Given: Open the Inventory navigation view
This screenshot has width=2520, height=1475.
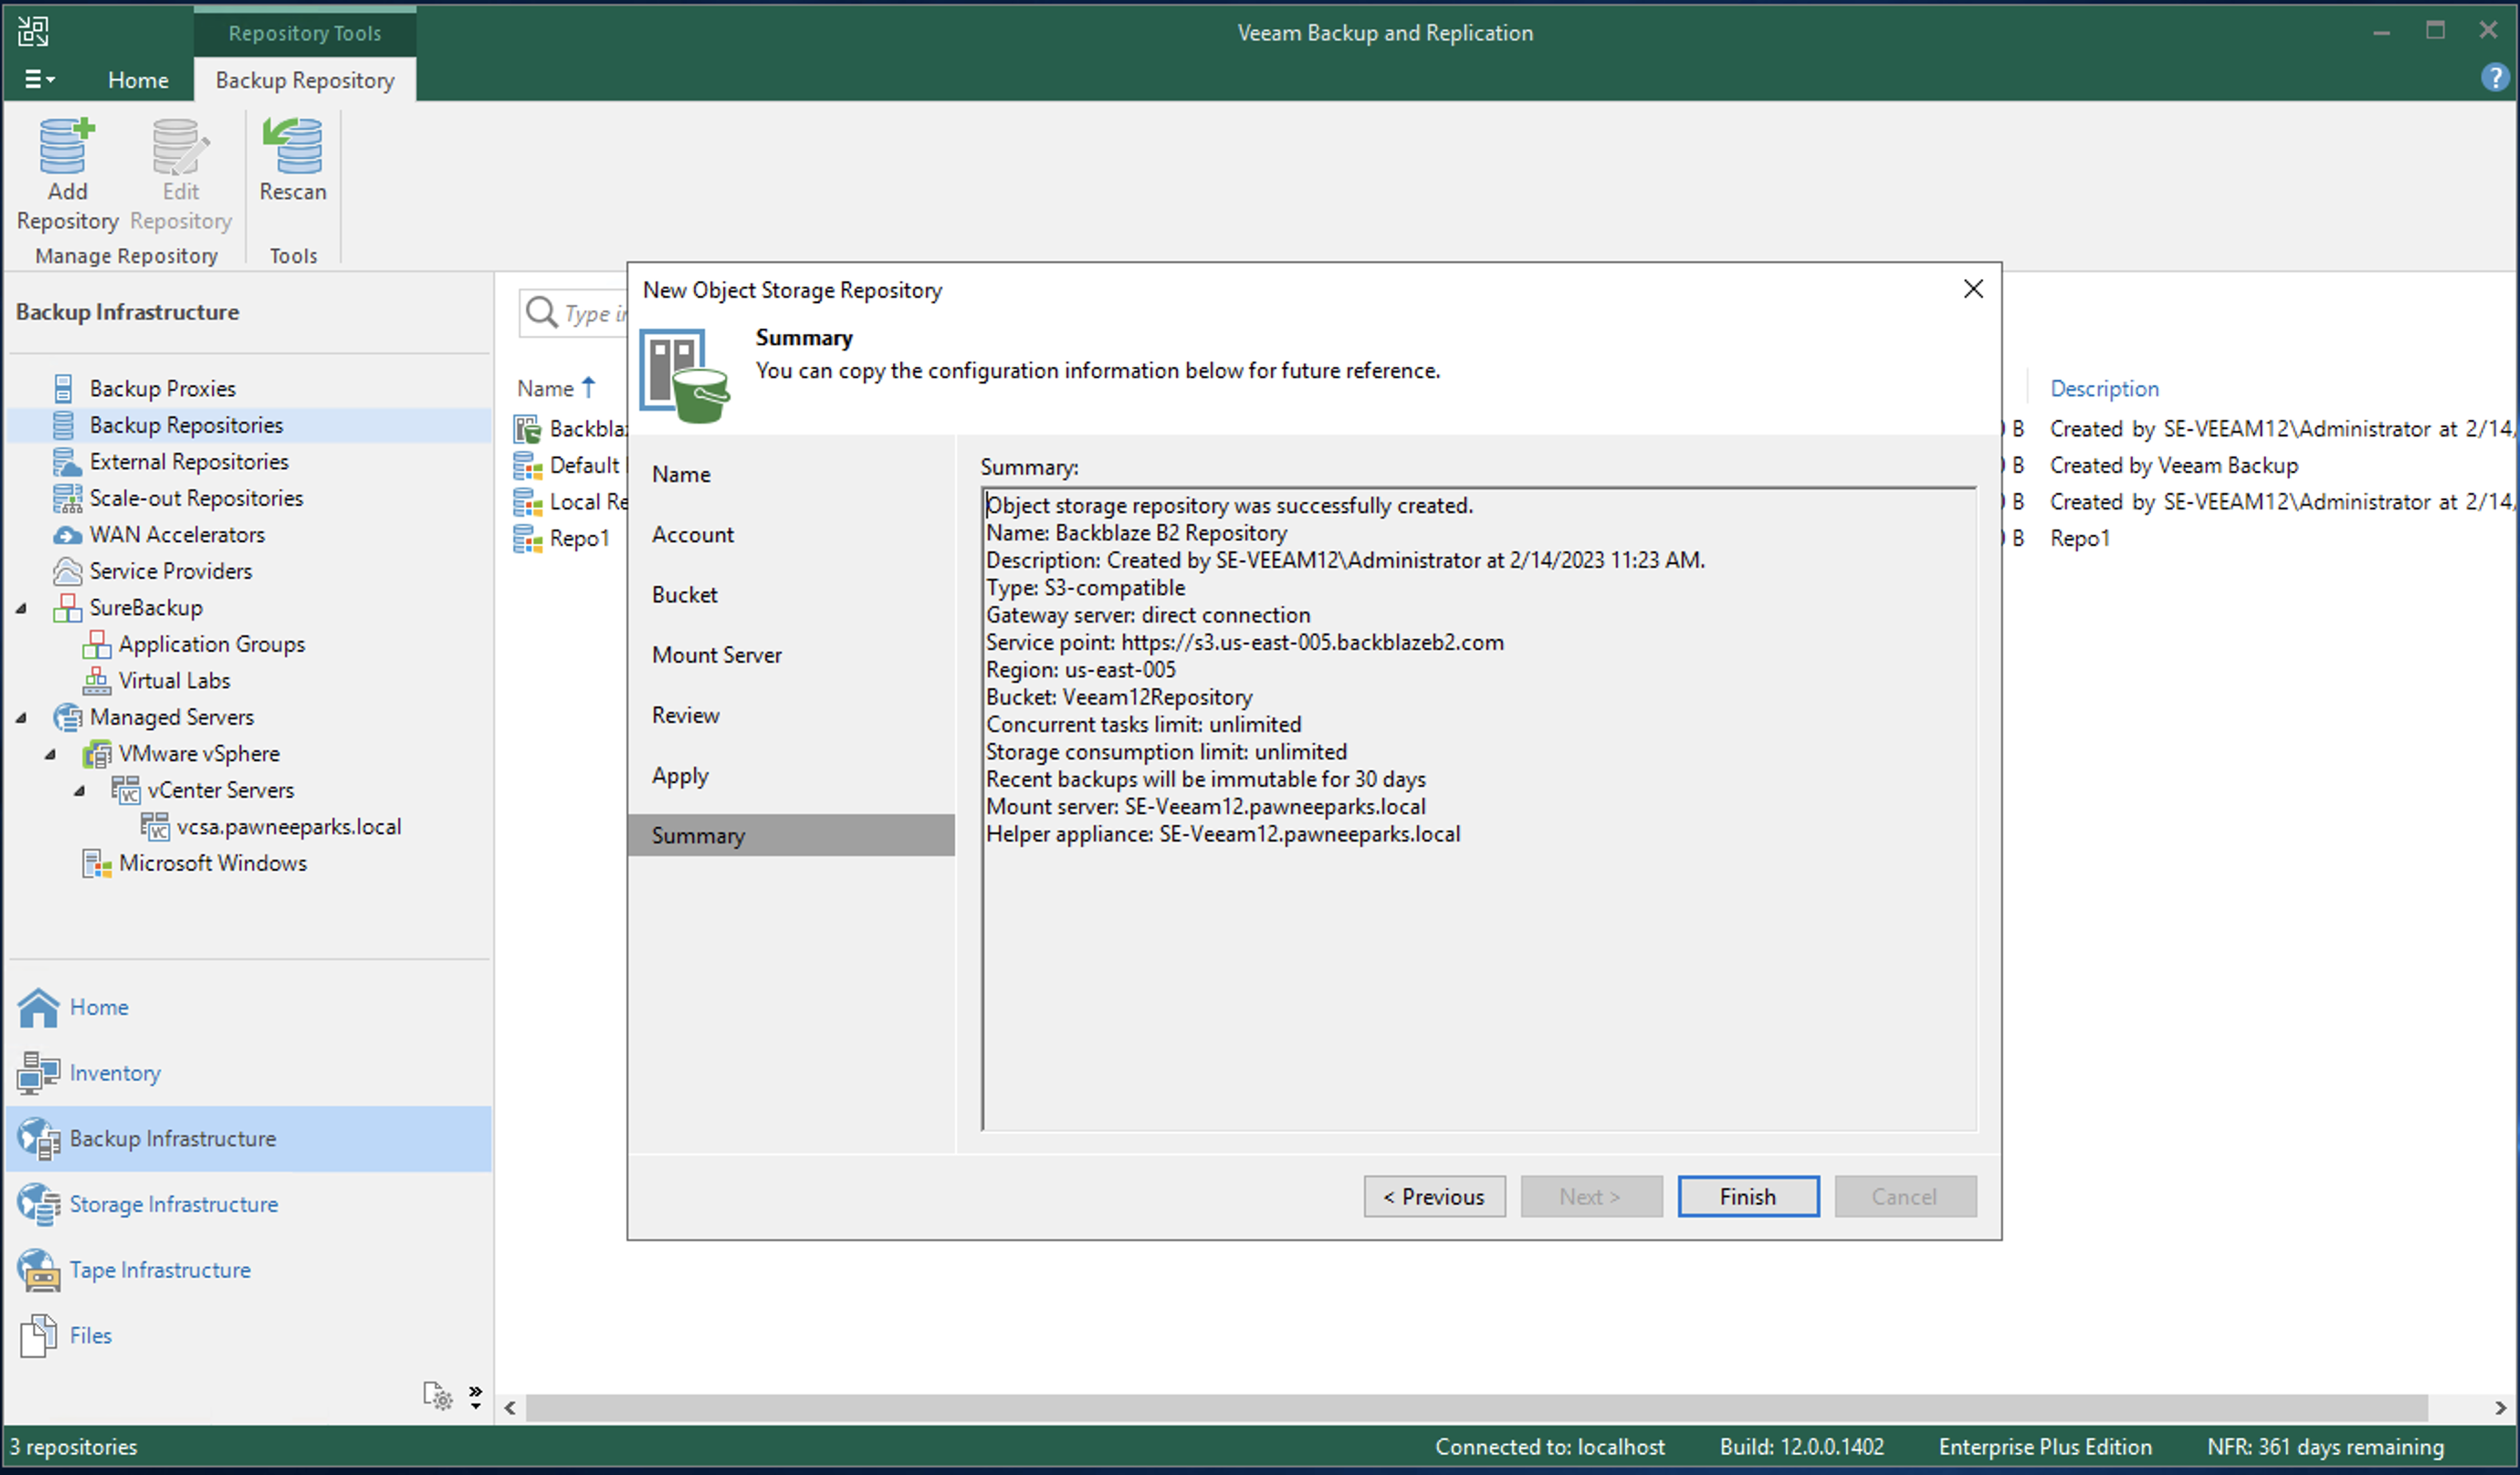Looking at the screenshot, I should click(x=115, y=1072).
